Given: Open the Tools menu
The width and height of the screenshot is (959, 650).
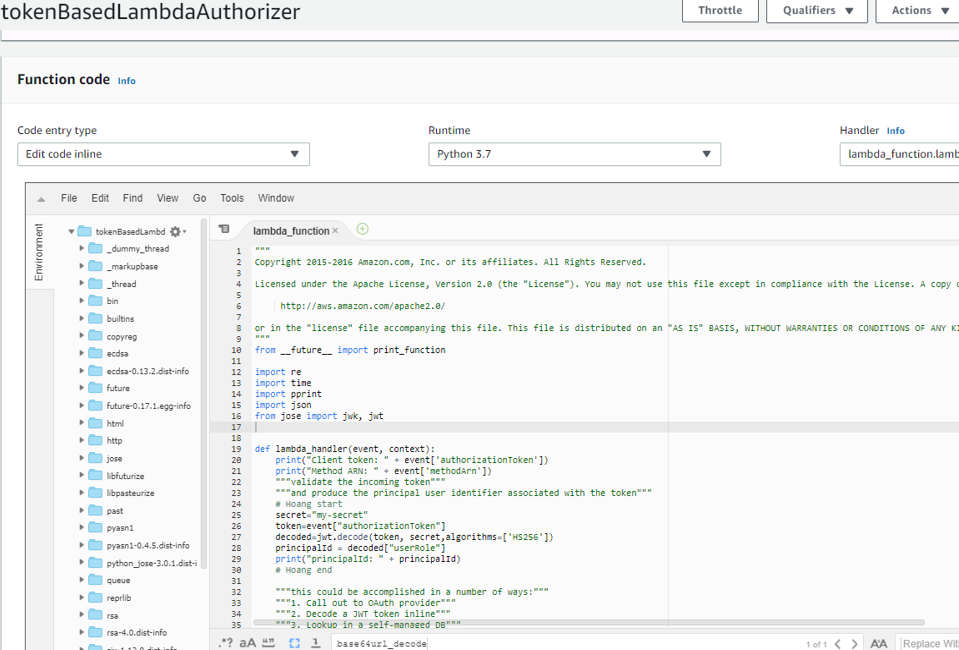Looking at the screenshot, I should [232, 198].
